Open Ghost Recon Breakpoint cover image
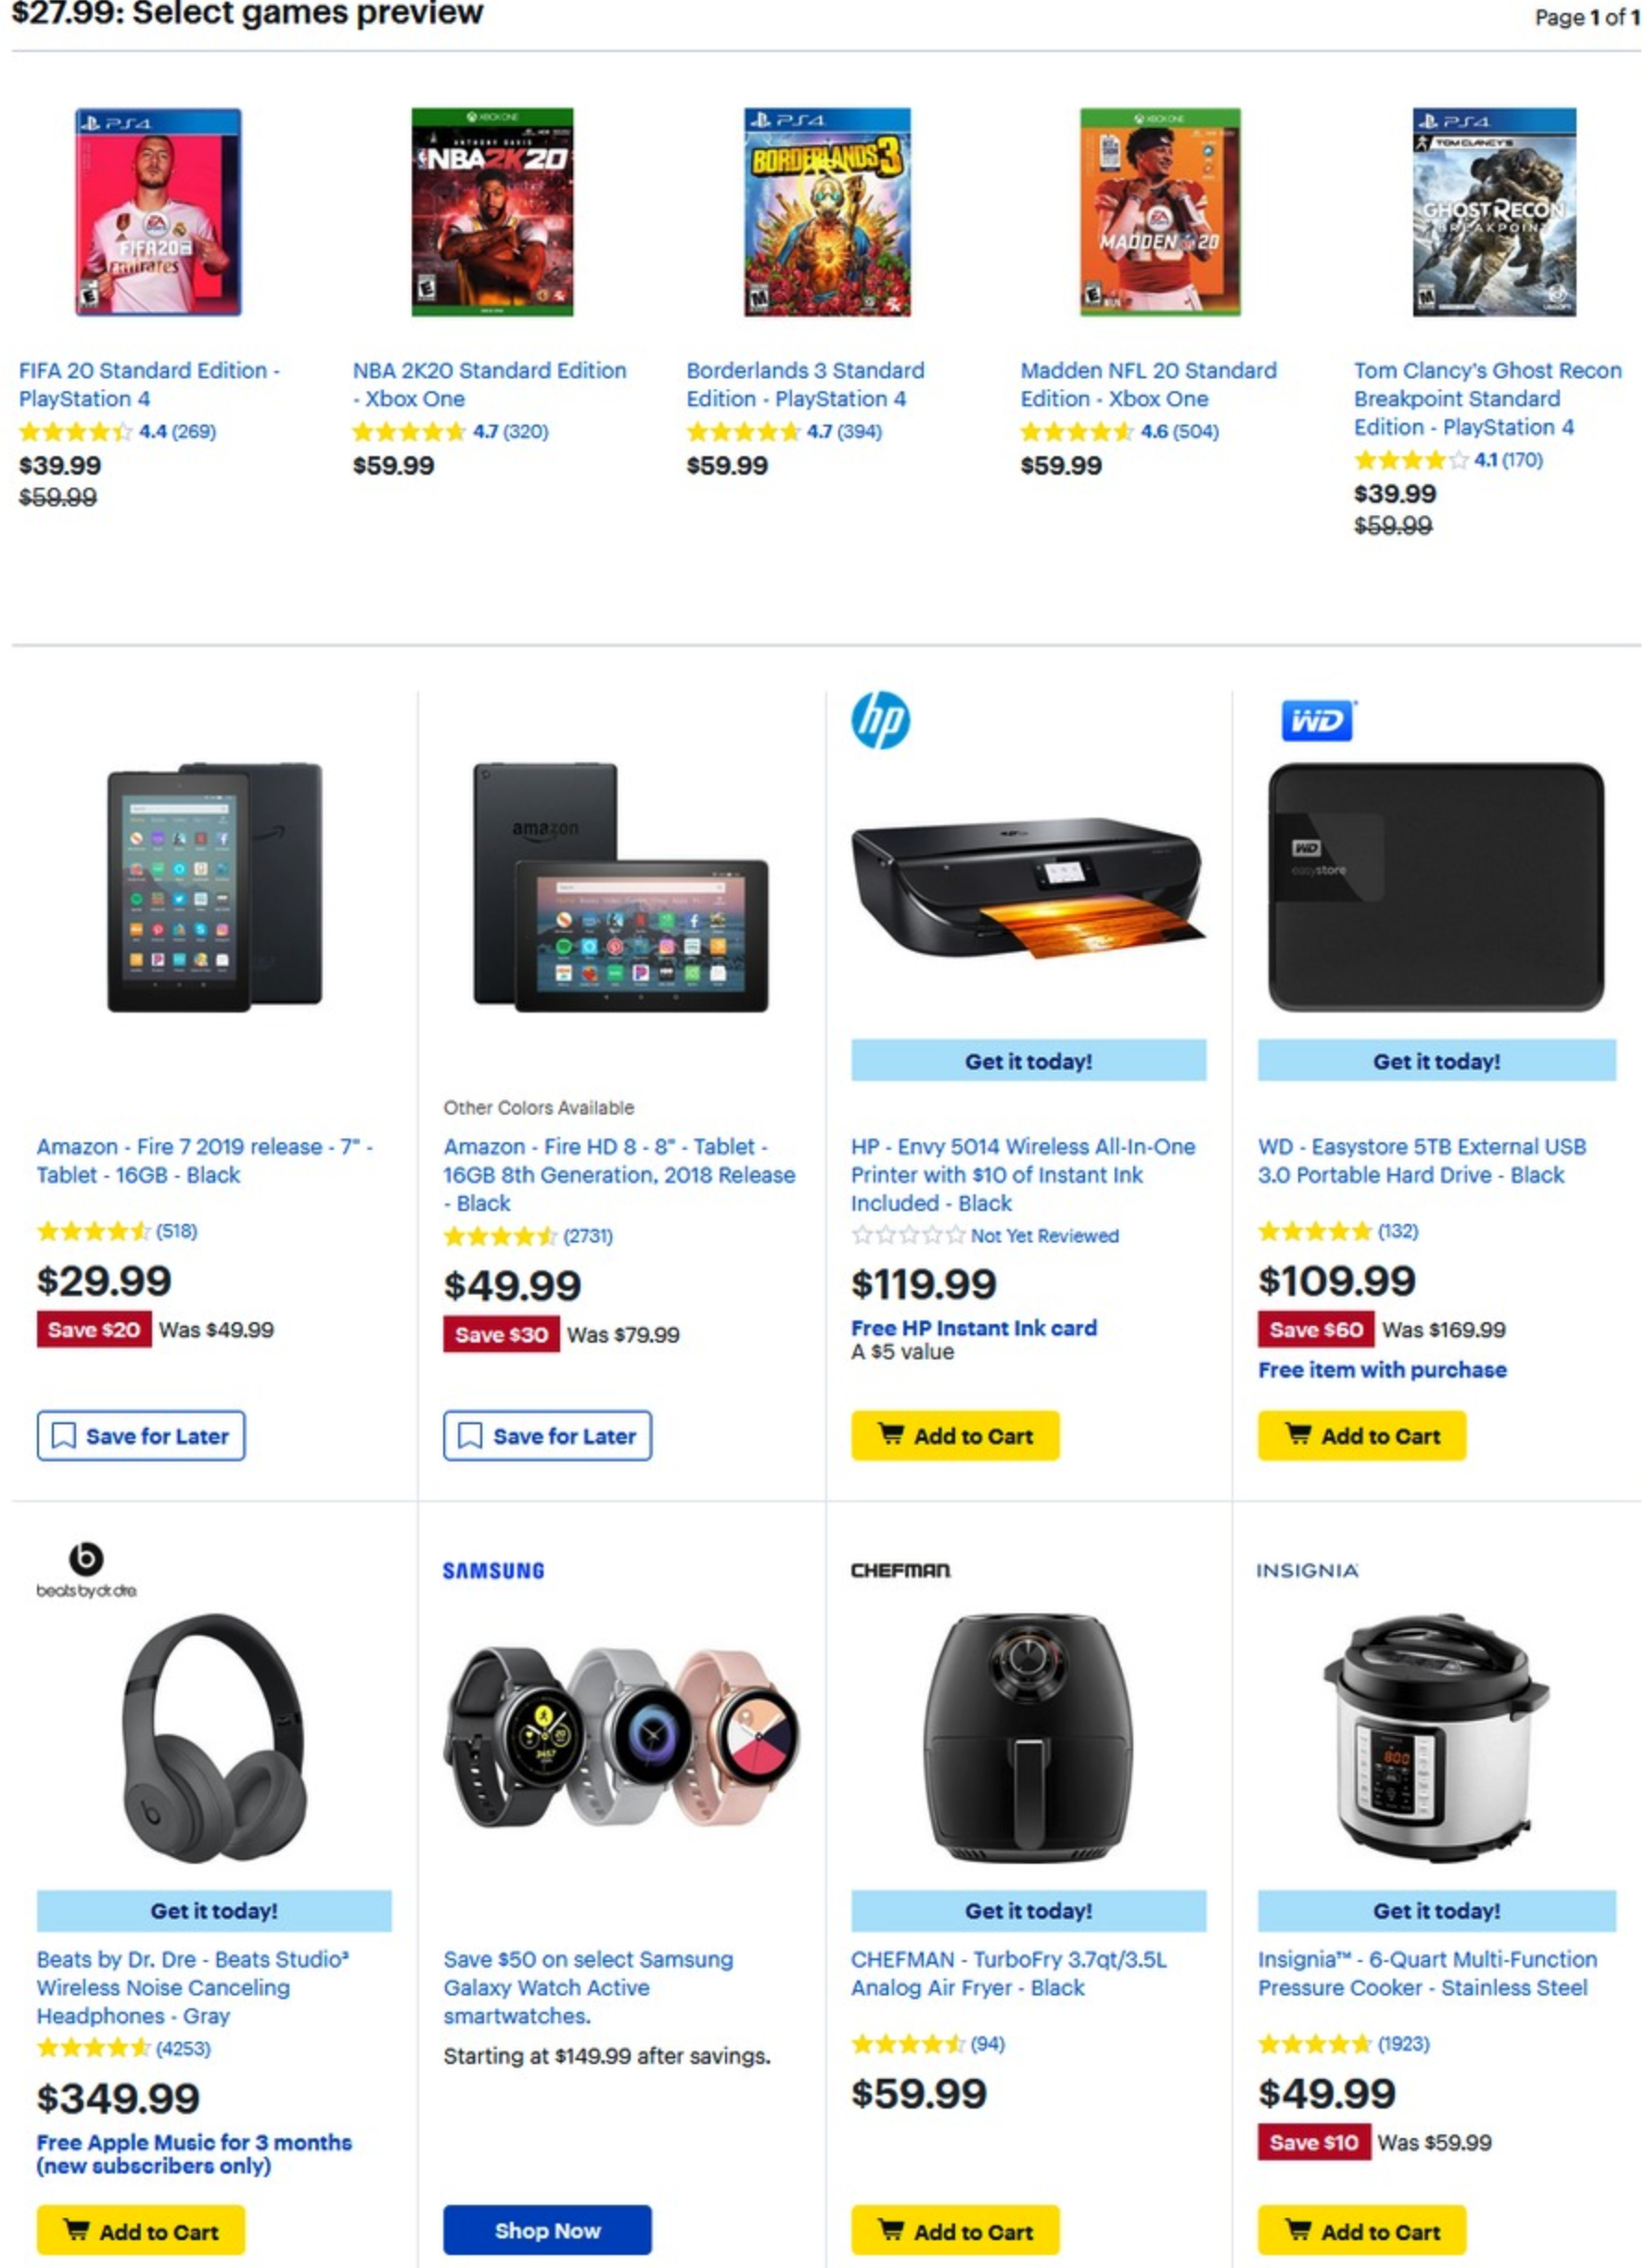The width and height of the screenshot is (1647, 2268). pyautogui.click(x=1494, y=212)
